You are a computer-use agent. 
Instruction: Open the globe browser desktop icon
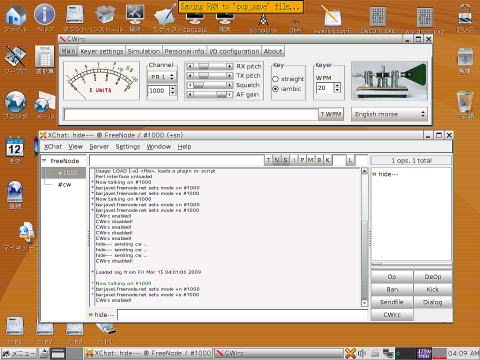click(x=15, y=101)
